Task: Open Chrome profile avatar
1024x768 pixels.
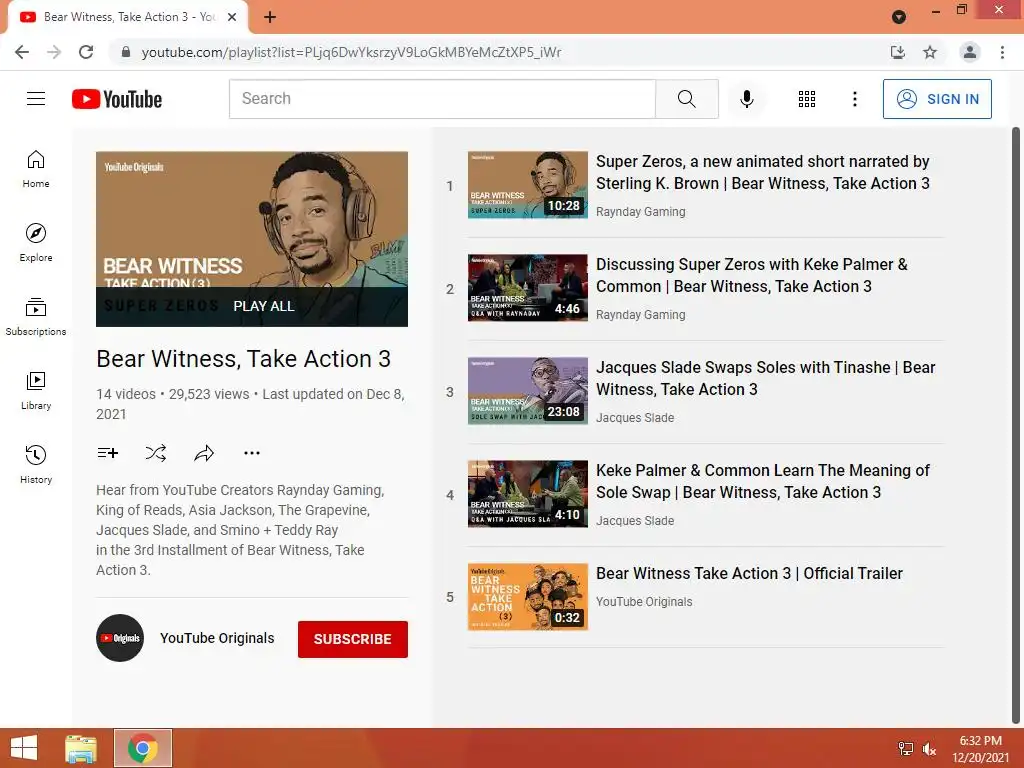Action: [970, 52]
